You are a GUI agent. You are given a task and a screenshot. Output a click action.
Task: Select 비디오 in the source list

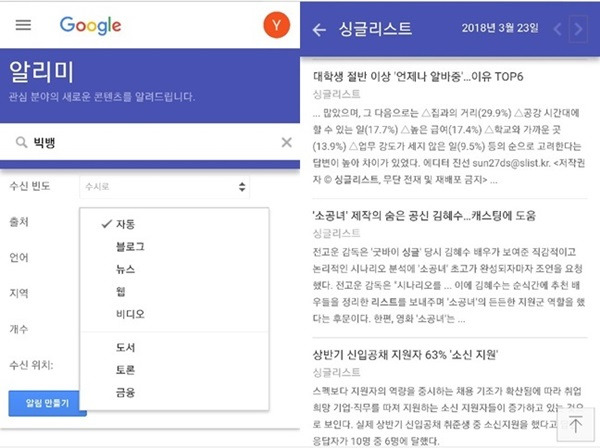tap(130, 314)
